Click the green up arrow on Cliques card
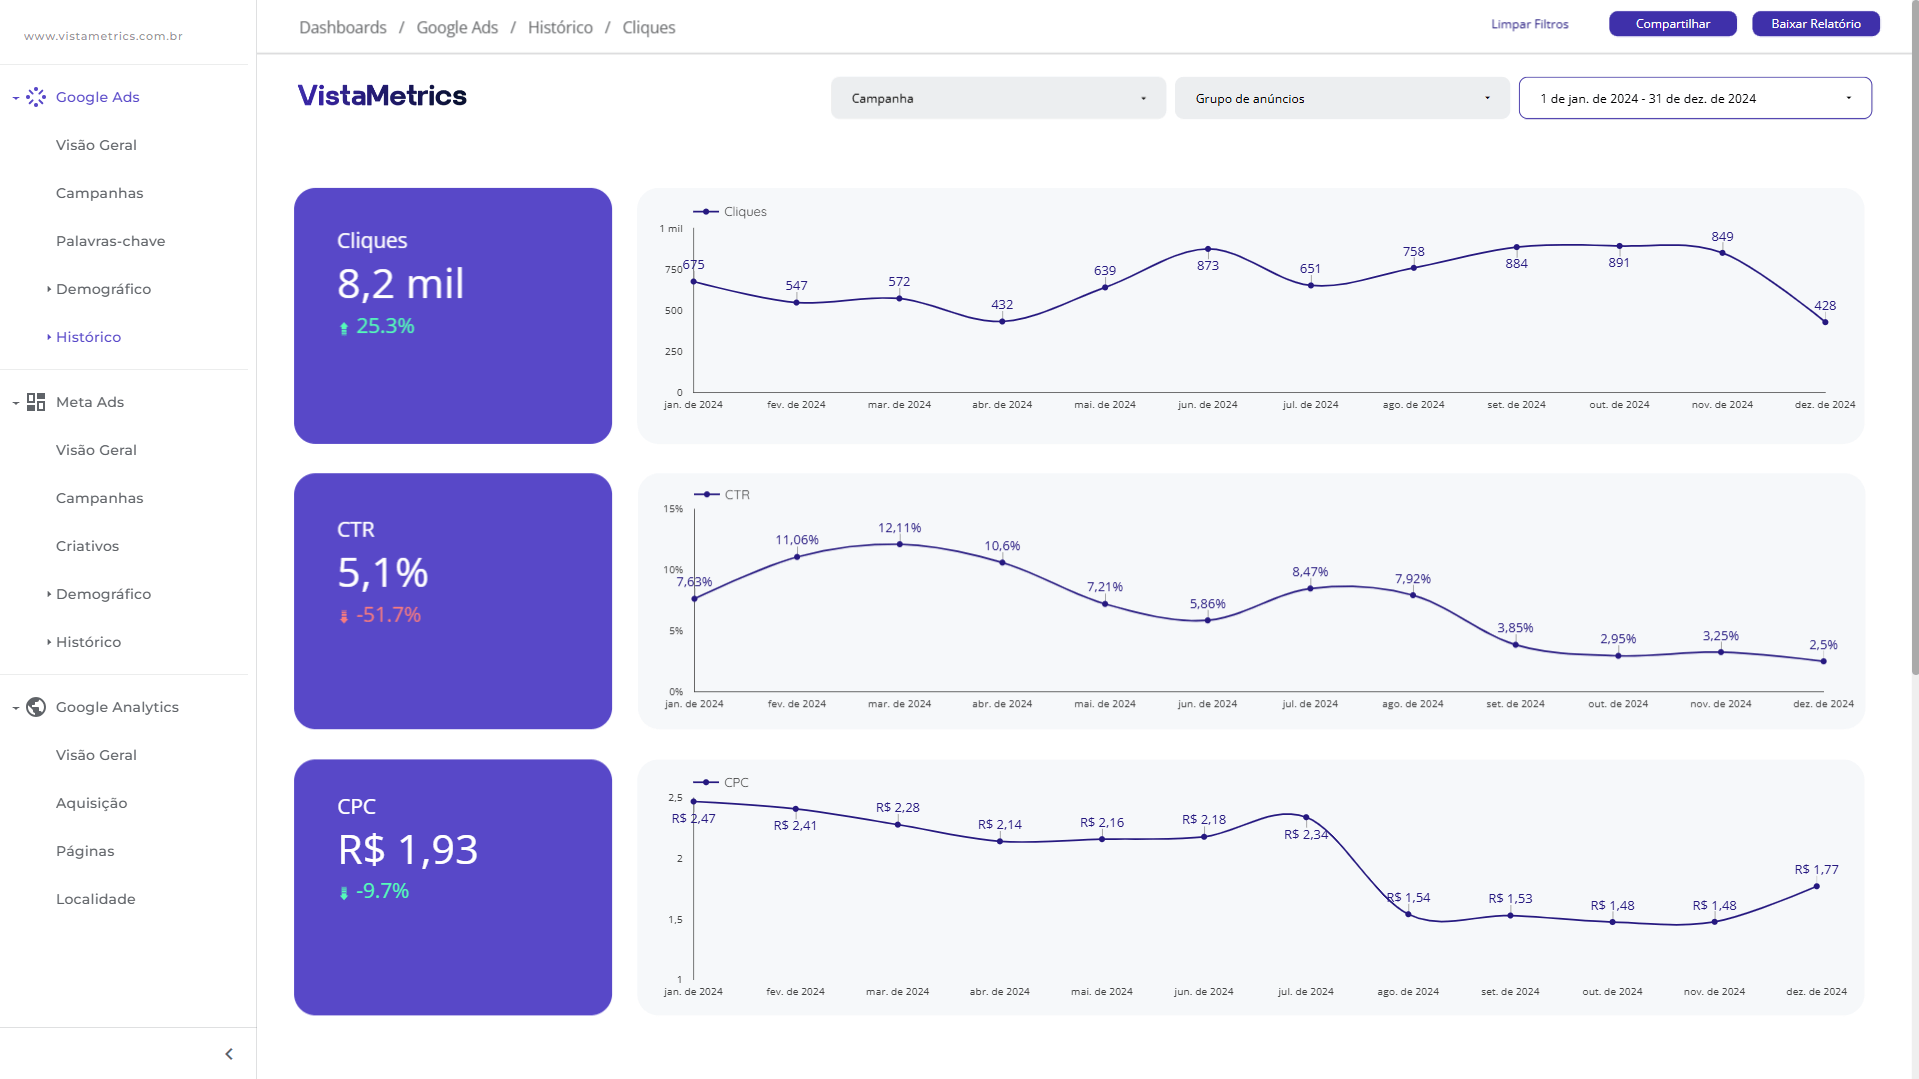Viewport: 1919px width, 1079px height. point(344,328)
